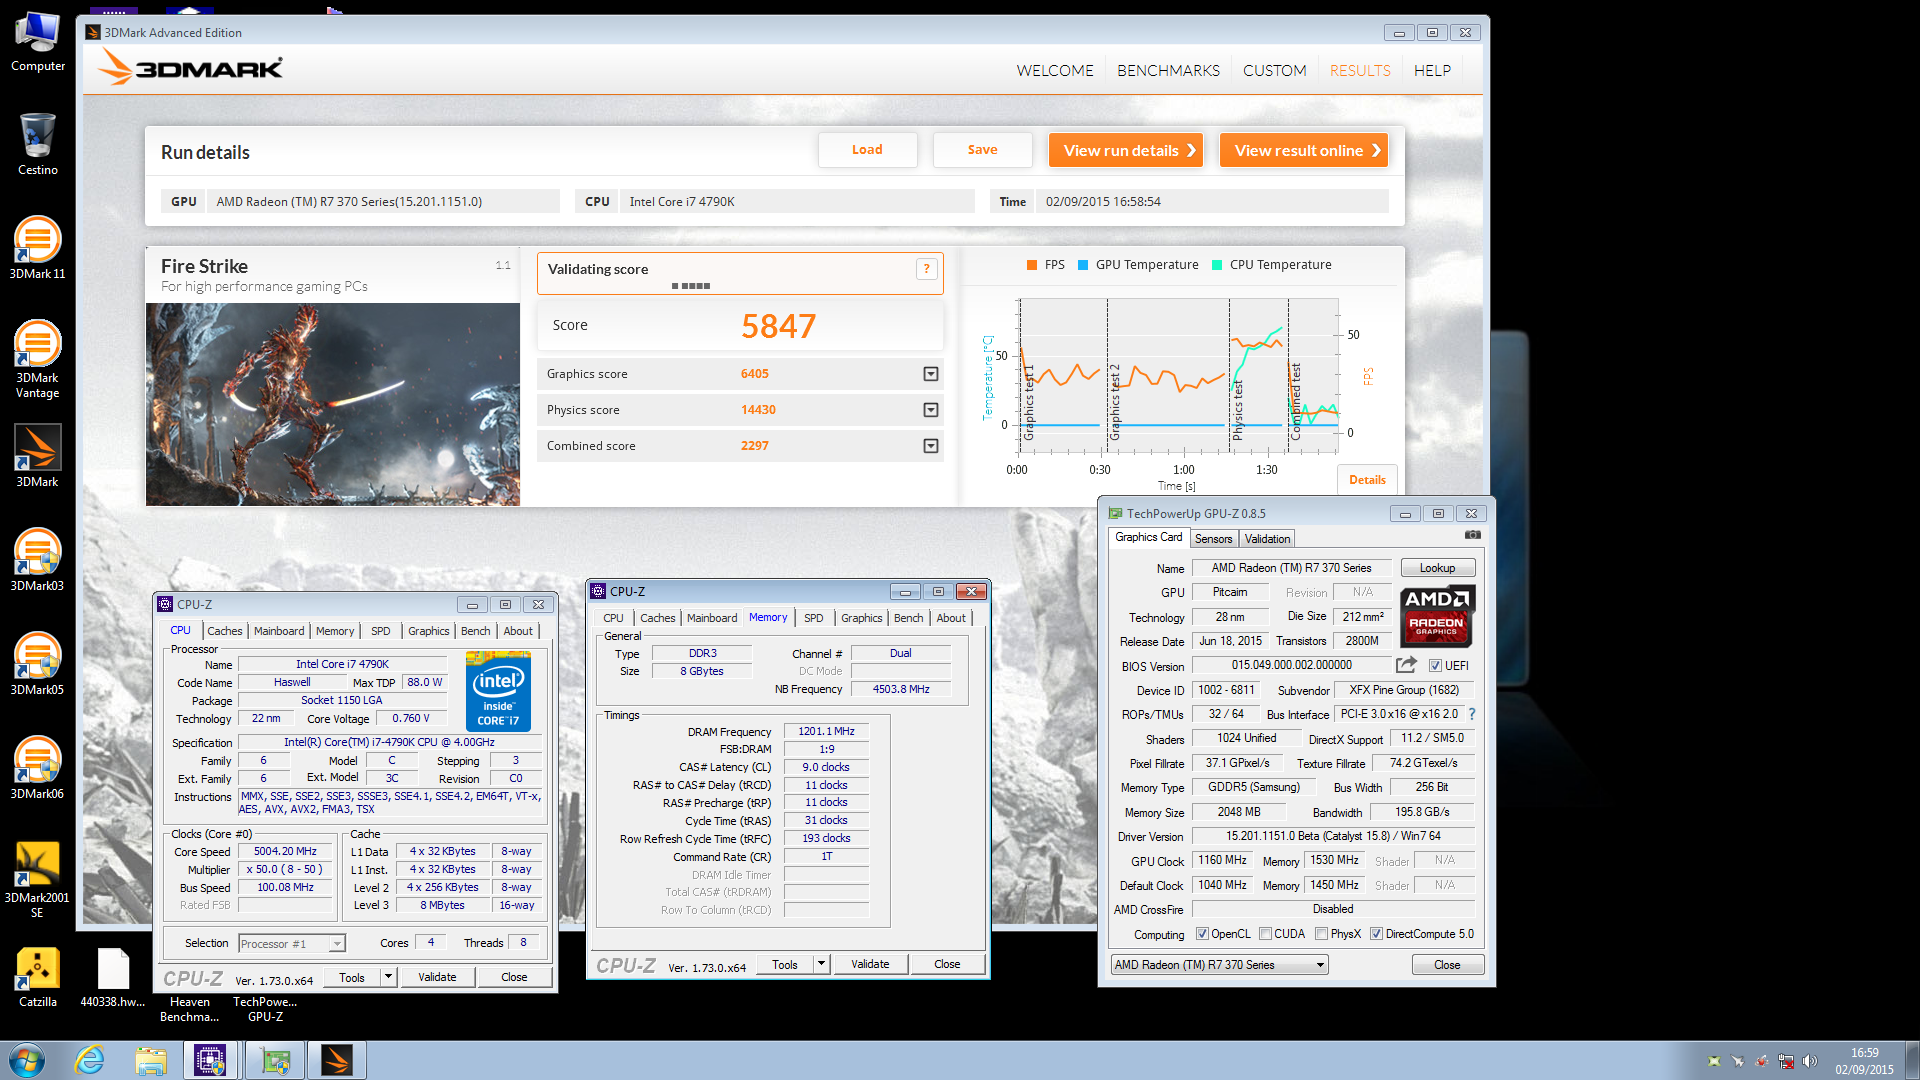Toggle the UEFI checkbox in GPU-Z
The width and height of the screenshot is (1920, 1080).
pyautogui.click(x=1435, y=666)
